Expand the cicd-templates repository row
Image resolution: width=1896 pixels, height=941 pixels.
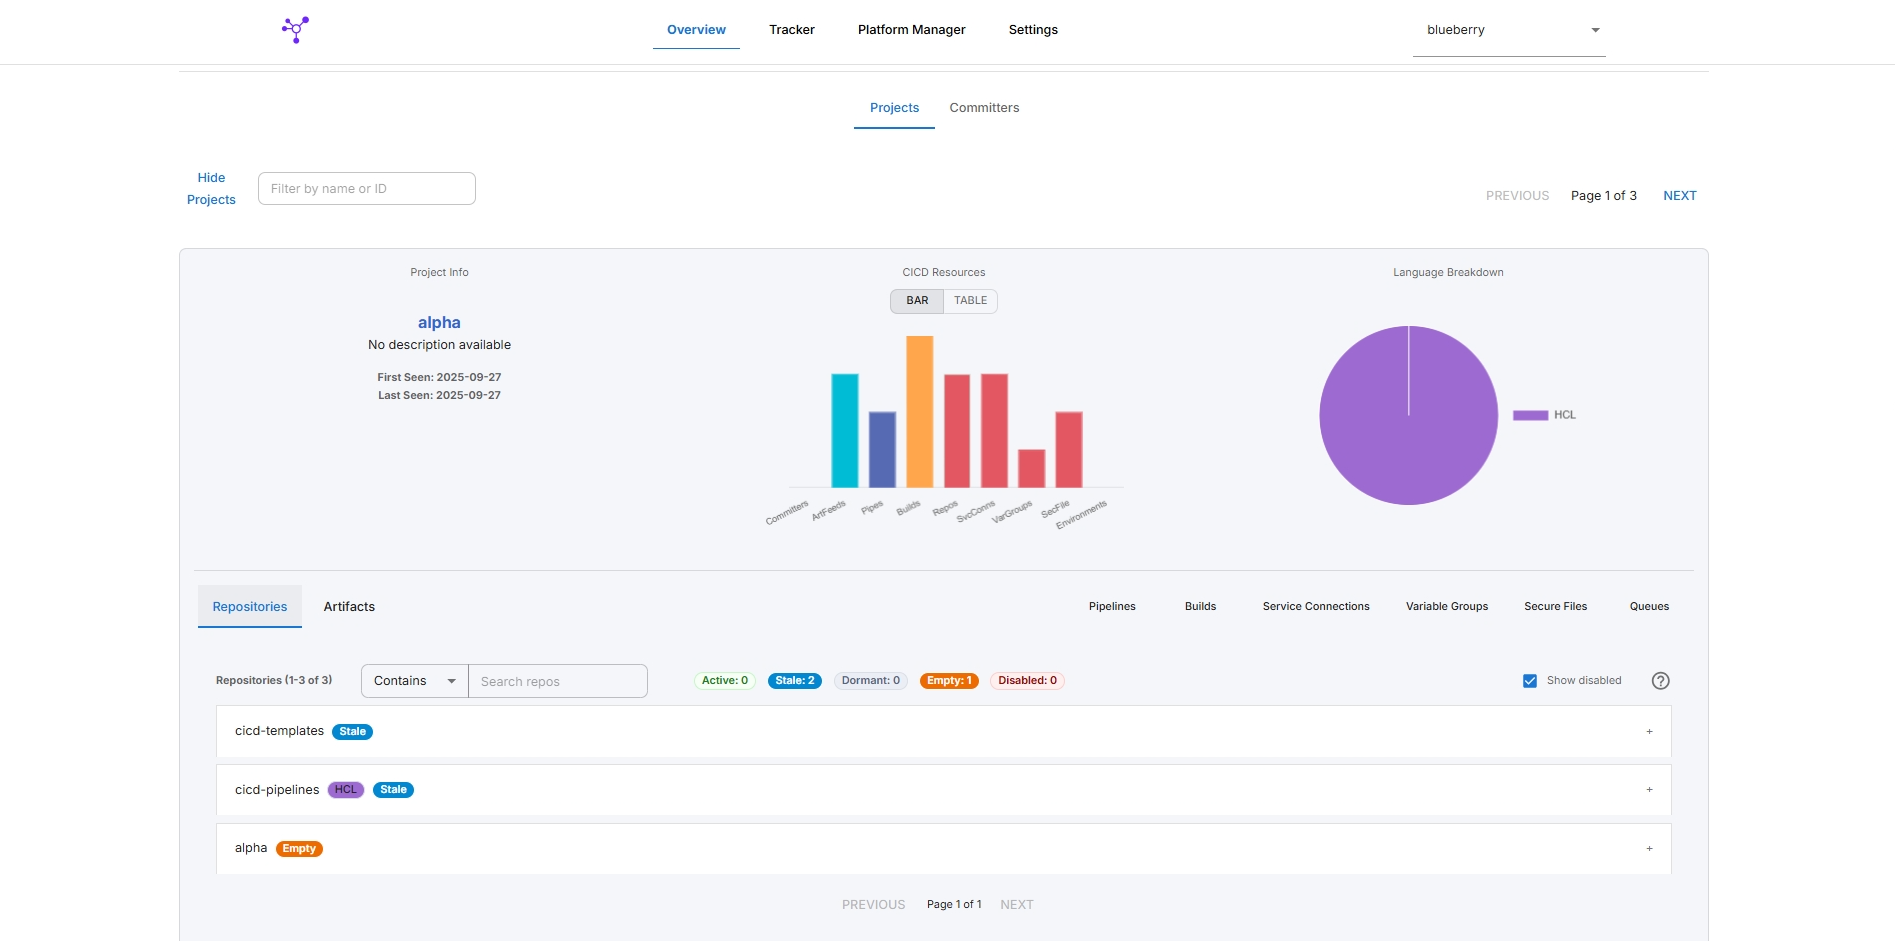click(1649, 732)
